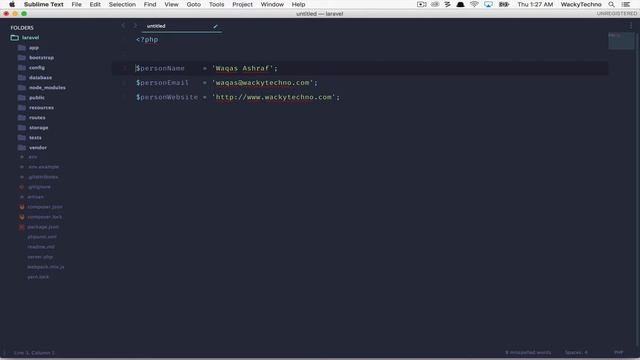Open the tab options menu at top right
640x360 pixels.
pyautogui.click(x=631, y=26)
